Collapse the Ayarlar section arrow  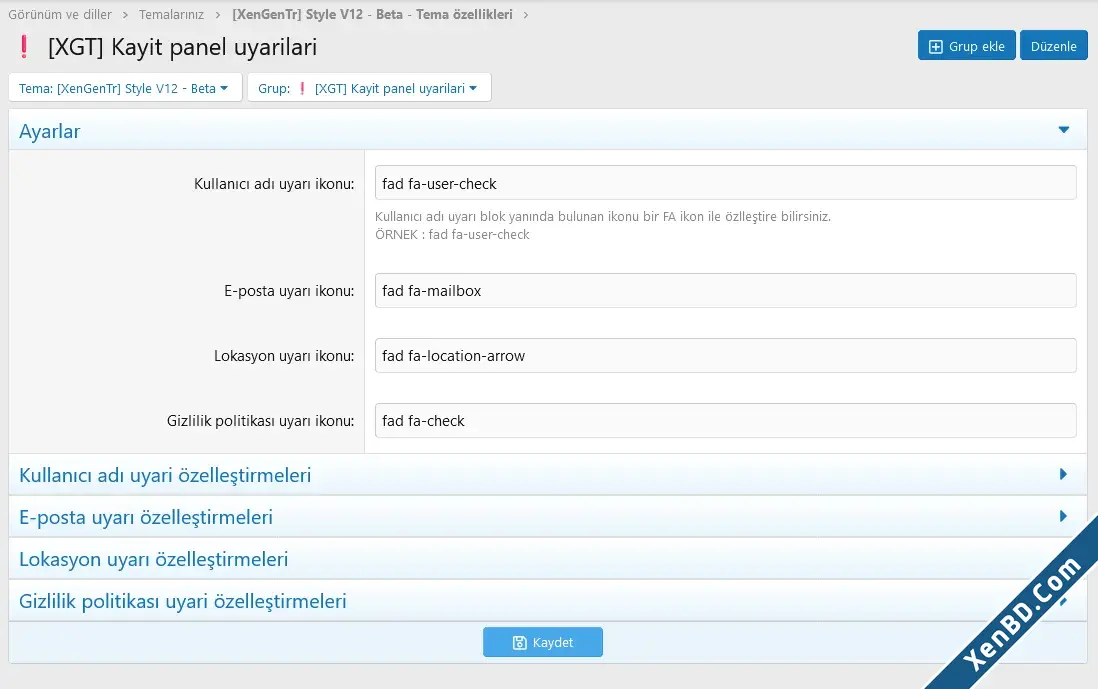point(1064,130)
